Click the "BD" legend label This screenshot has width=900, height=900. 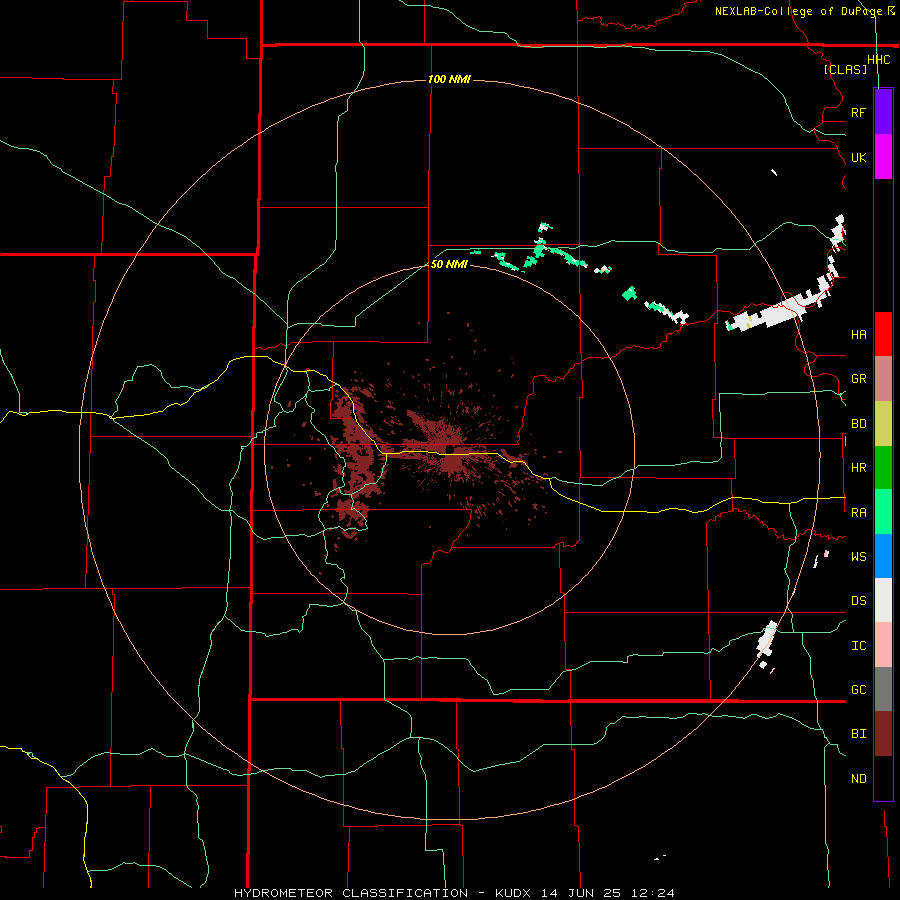858,424
